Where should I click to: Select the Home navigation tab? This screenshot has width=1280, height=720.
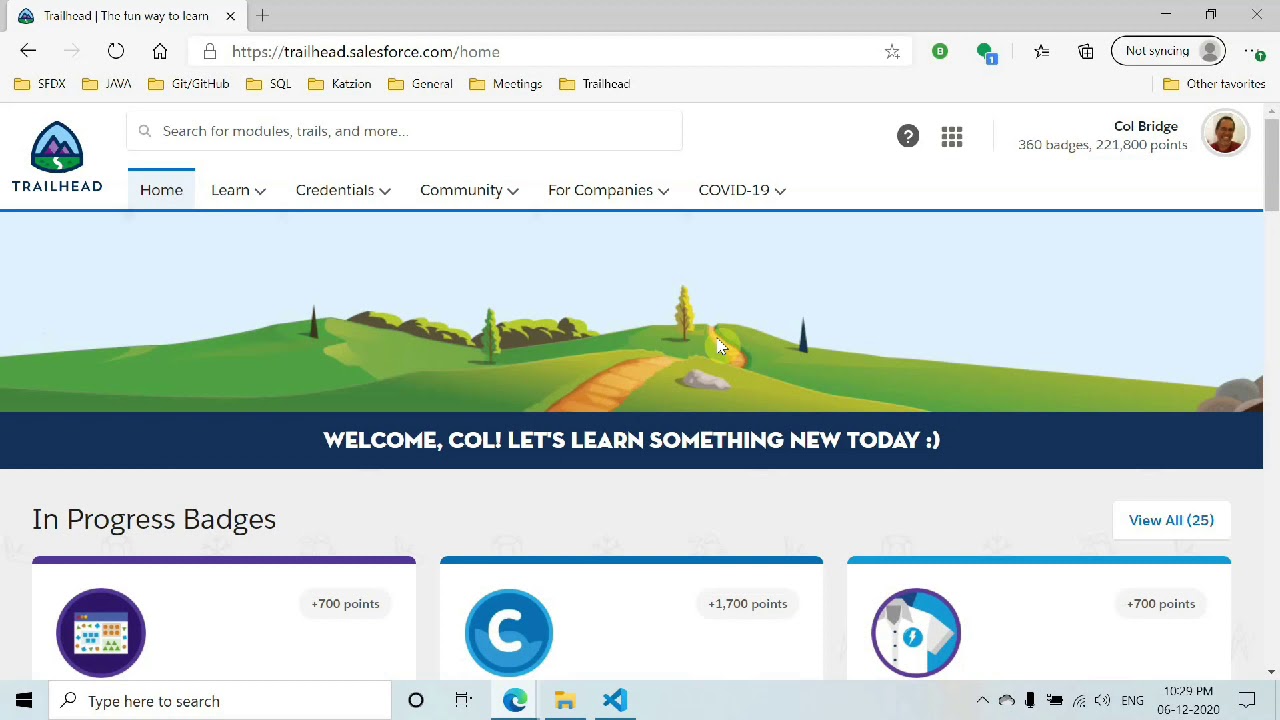point(161,190)
